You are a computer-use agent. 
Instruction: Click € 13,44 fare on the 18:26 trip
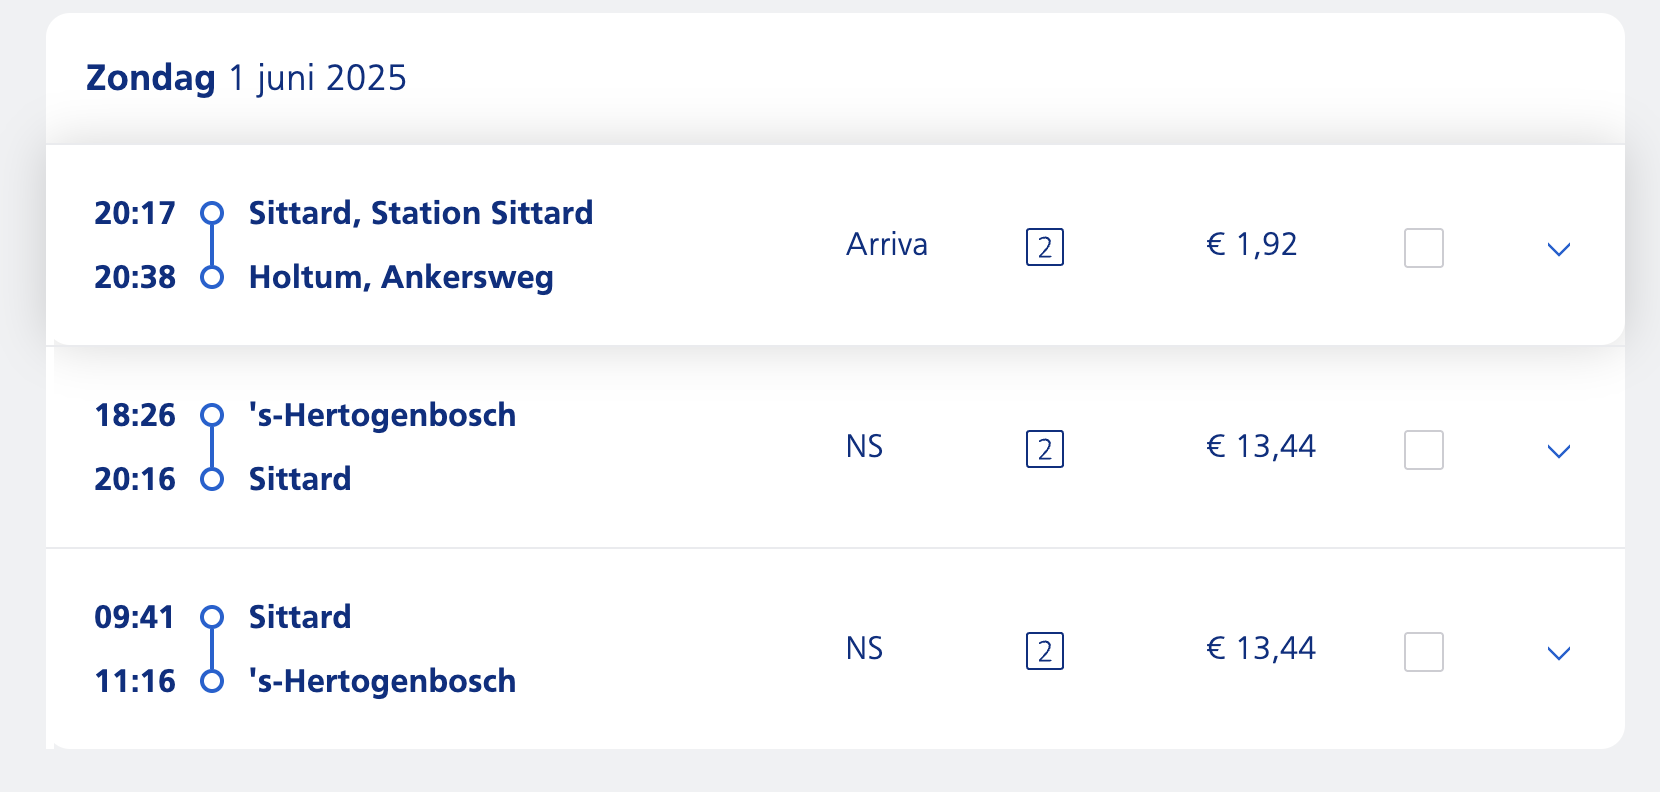point(1260,447)
